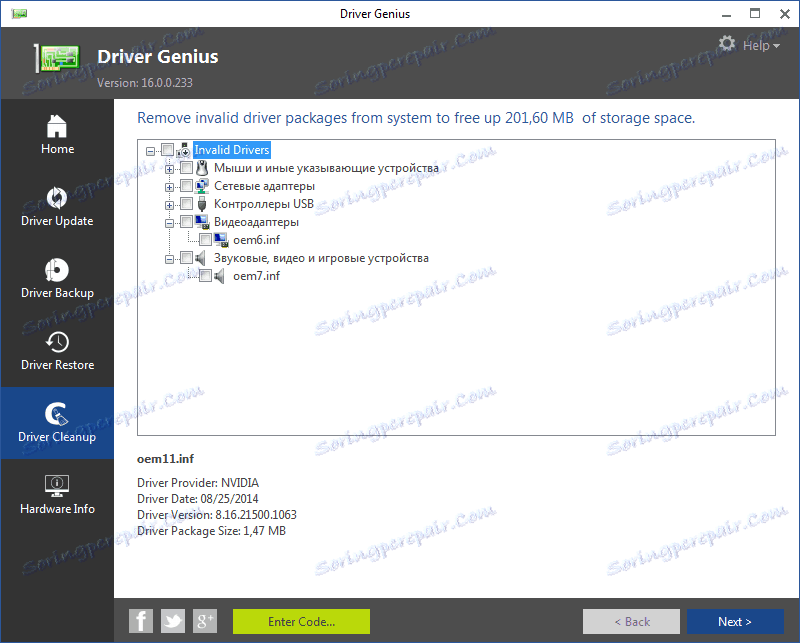Select the oem6.inf entry

point(256,240)
